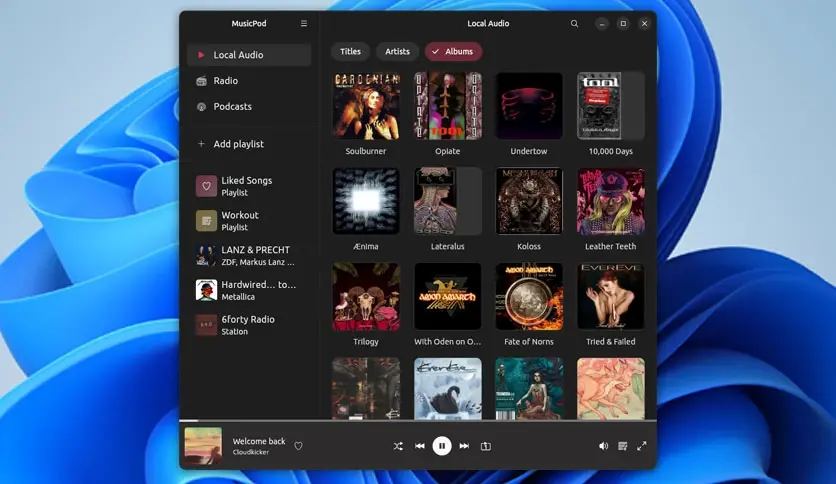Viewport: 836px width, 484px height.
Task: Click the Local Audio play arrow icon
Action: [x=201, y=55]
